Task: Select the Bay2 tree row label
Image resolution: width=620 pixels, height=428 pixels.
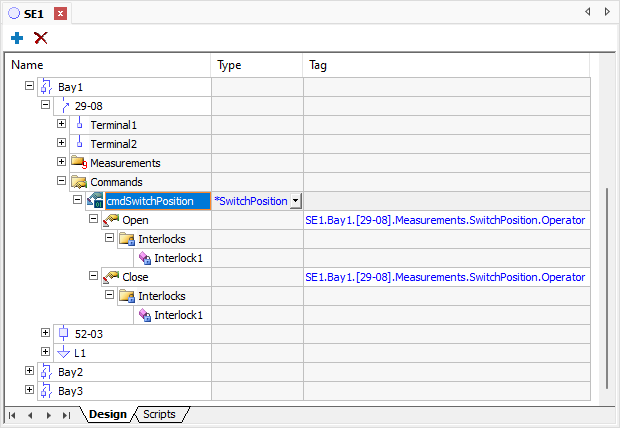Action: click(x=70, y=372)
